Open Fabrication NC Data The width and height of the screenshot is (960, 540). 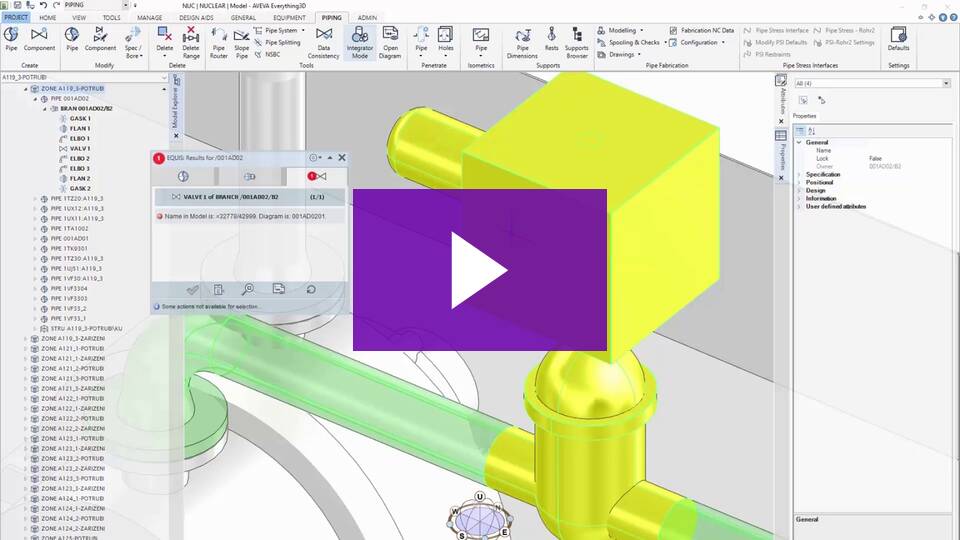(x=702, y=30)
